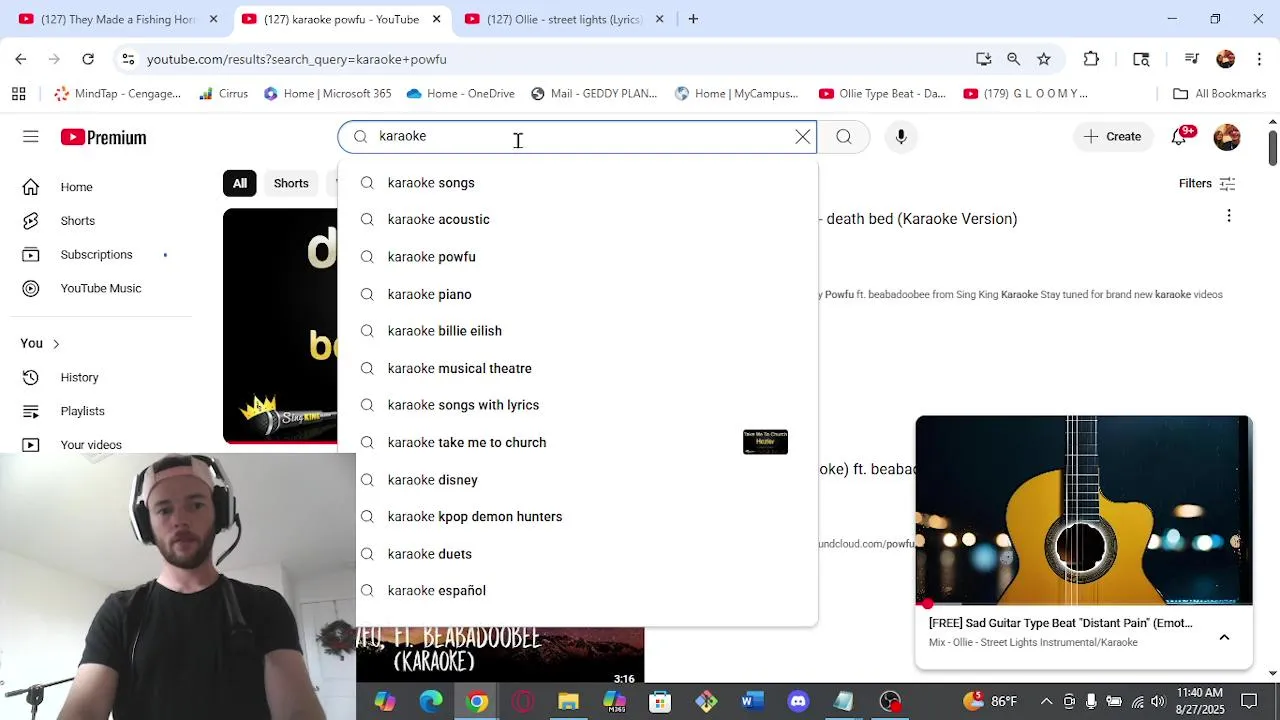1280x720 pixels.
Task: Choose suggestion karaoke songs with lyrics
Action: [577, 405]
